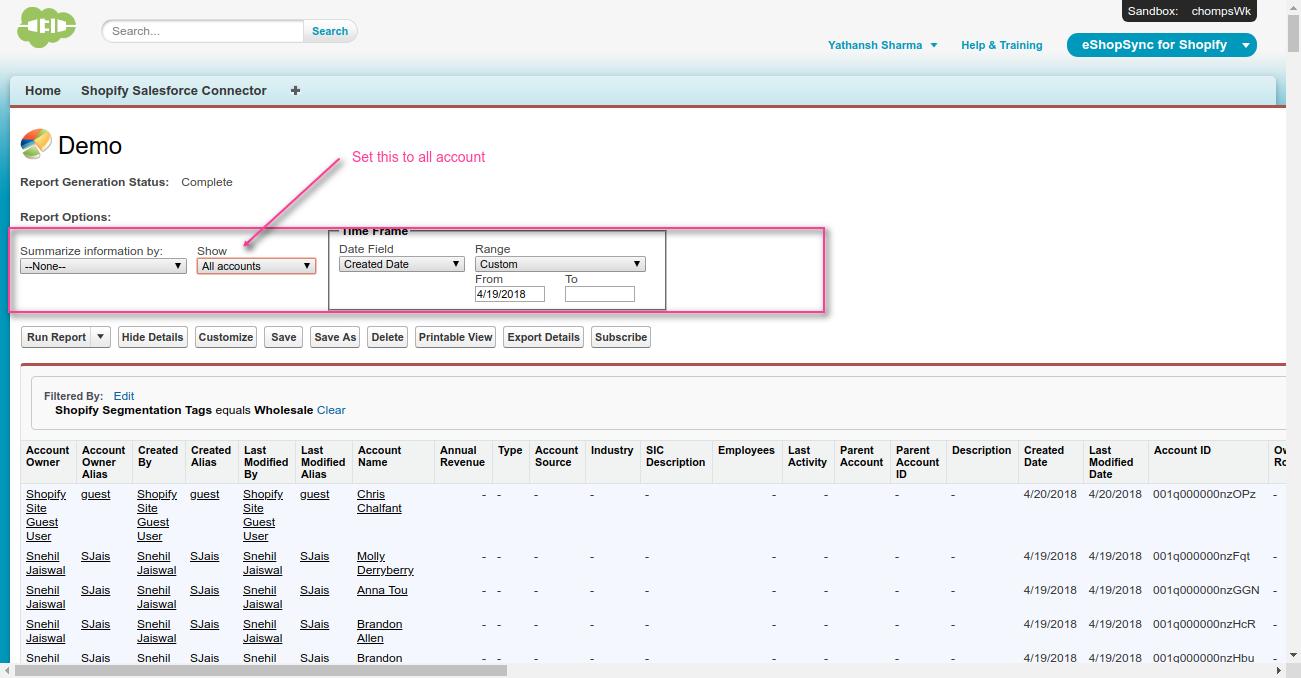Sort by Account Name column header
Screen dimensions: 1301x678
click(x=379, y=456)
